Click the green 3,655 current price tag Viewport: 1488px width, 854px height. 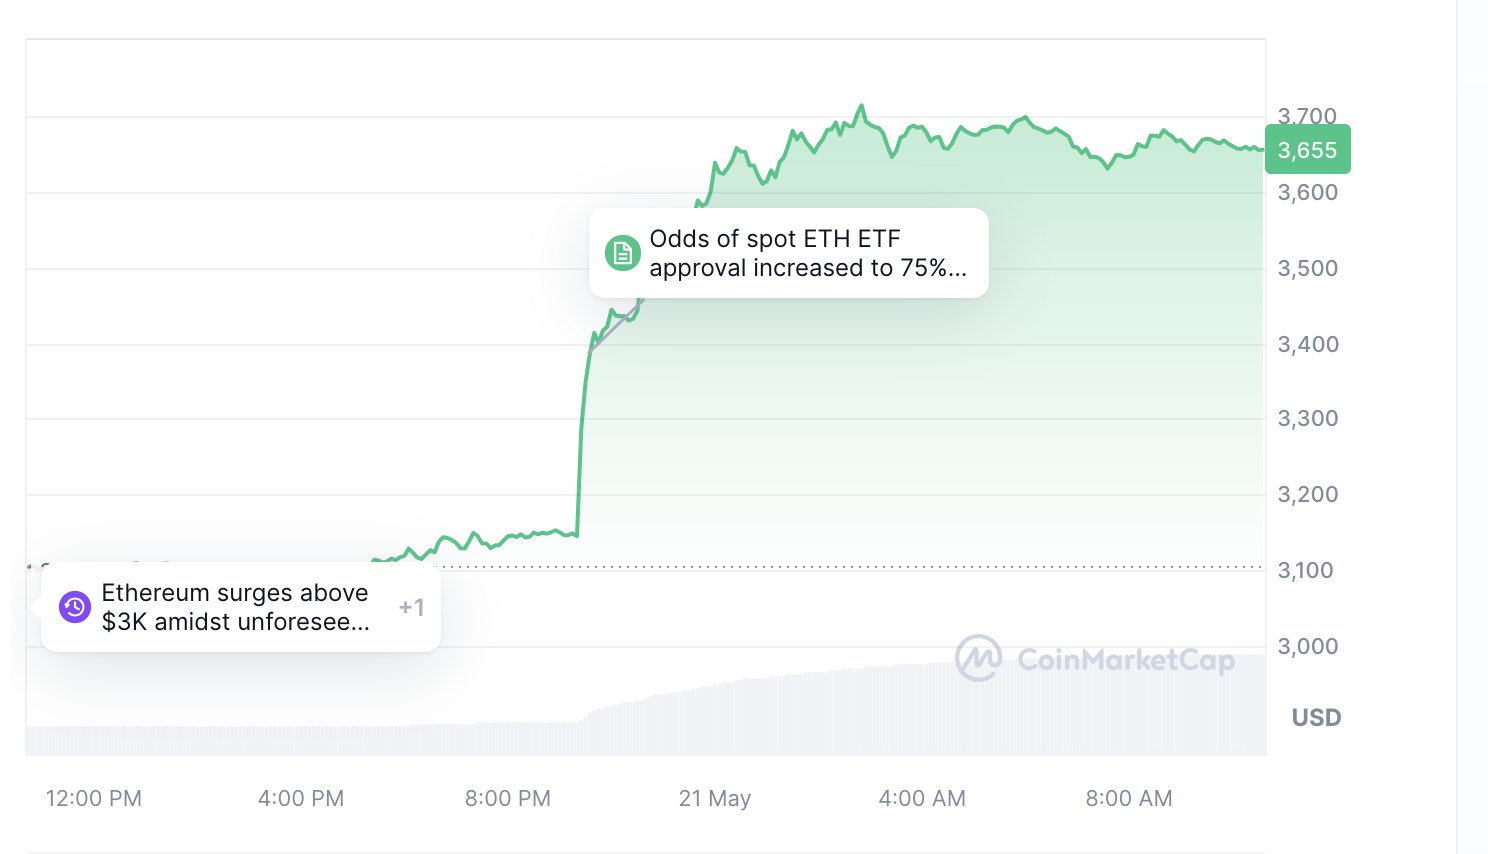tap(1307, 150)
